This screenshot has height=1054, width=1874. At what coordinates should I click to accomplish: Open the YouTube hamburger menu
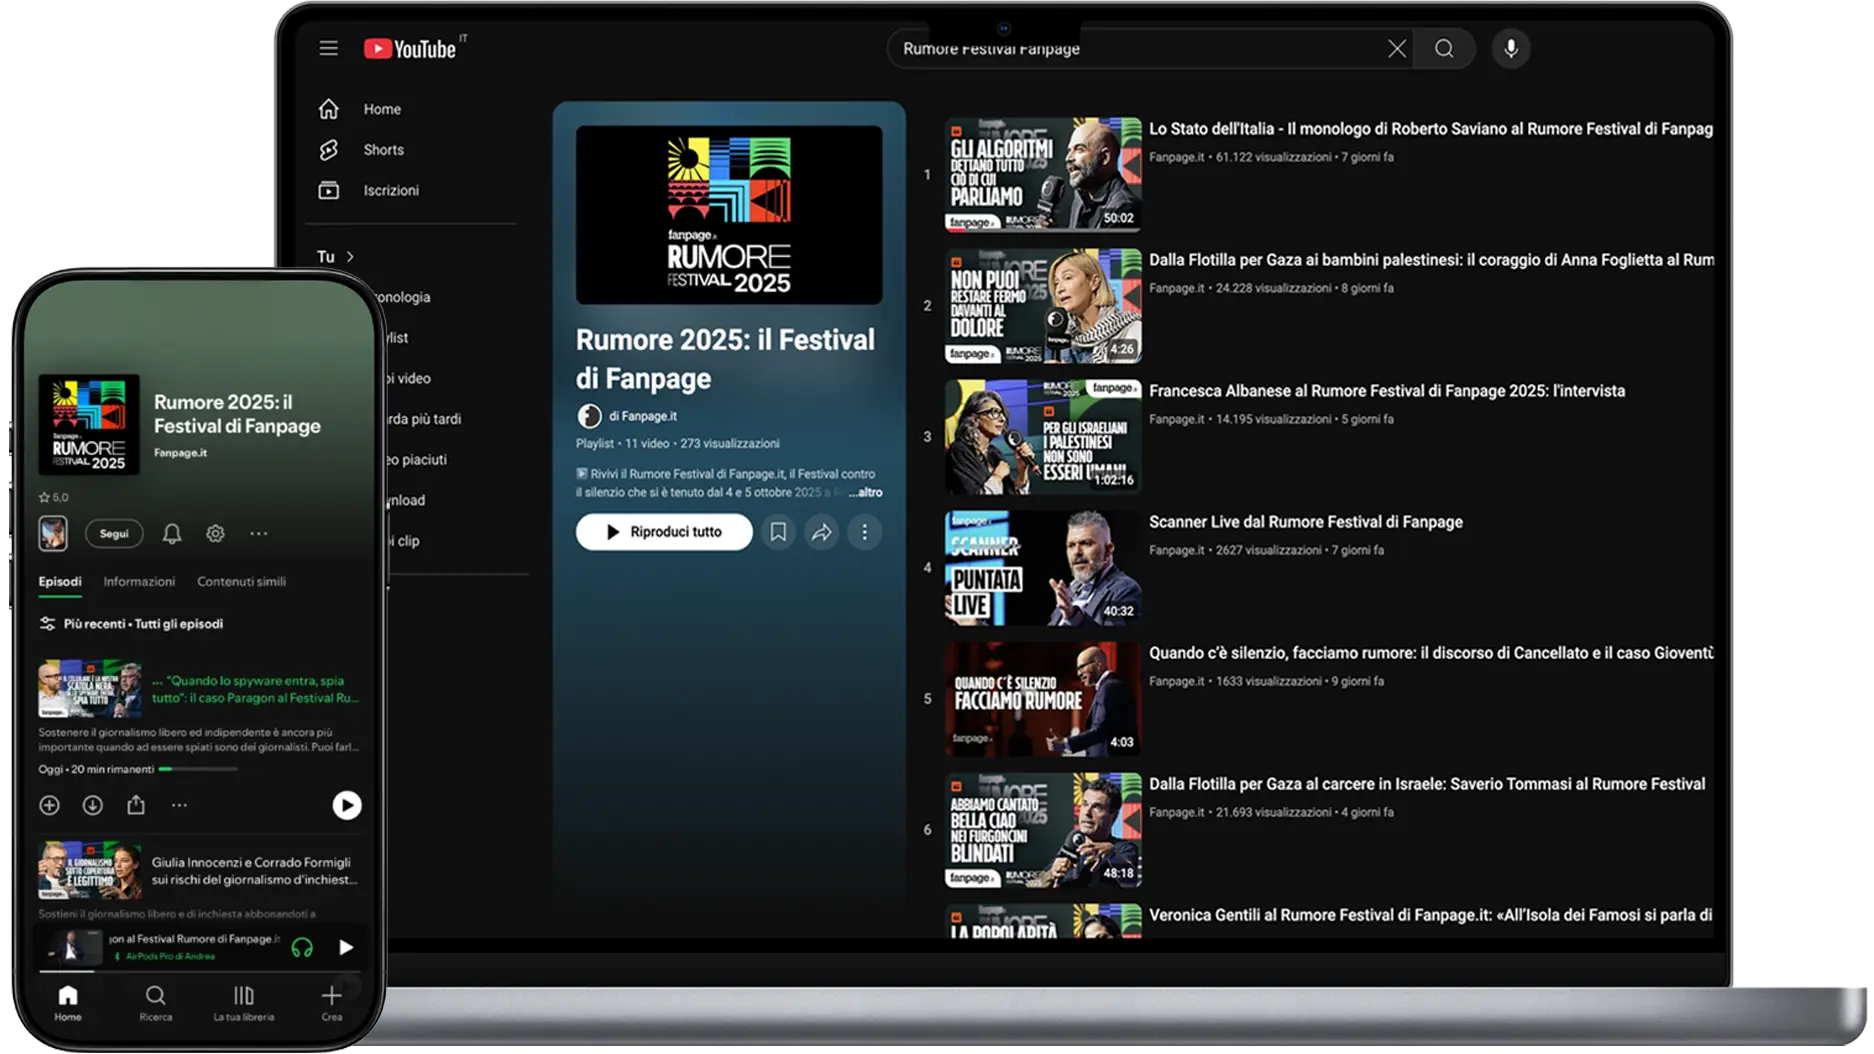[x=328, y=48]
